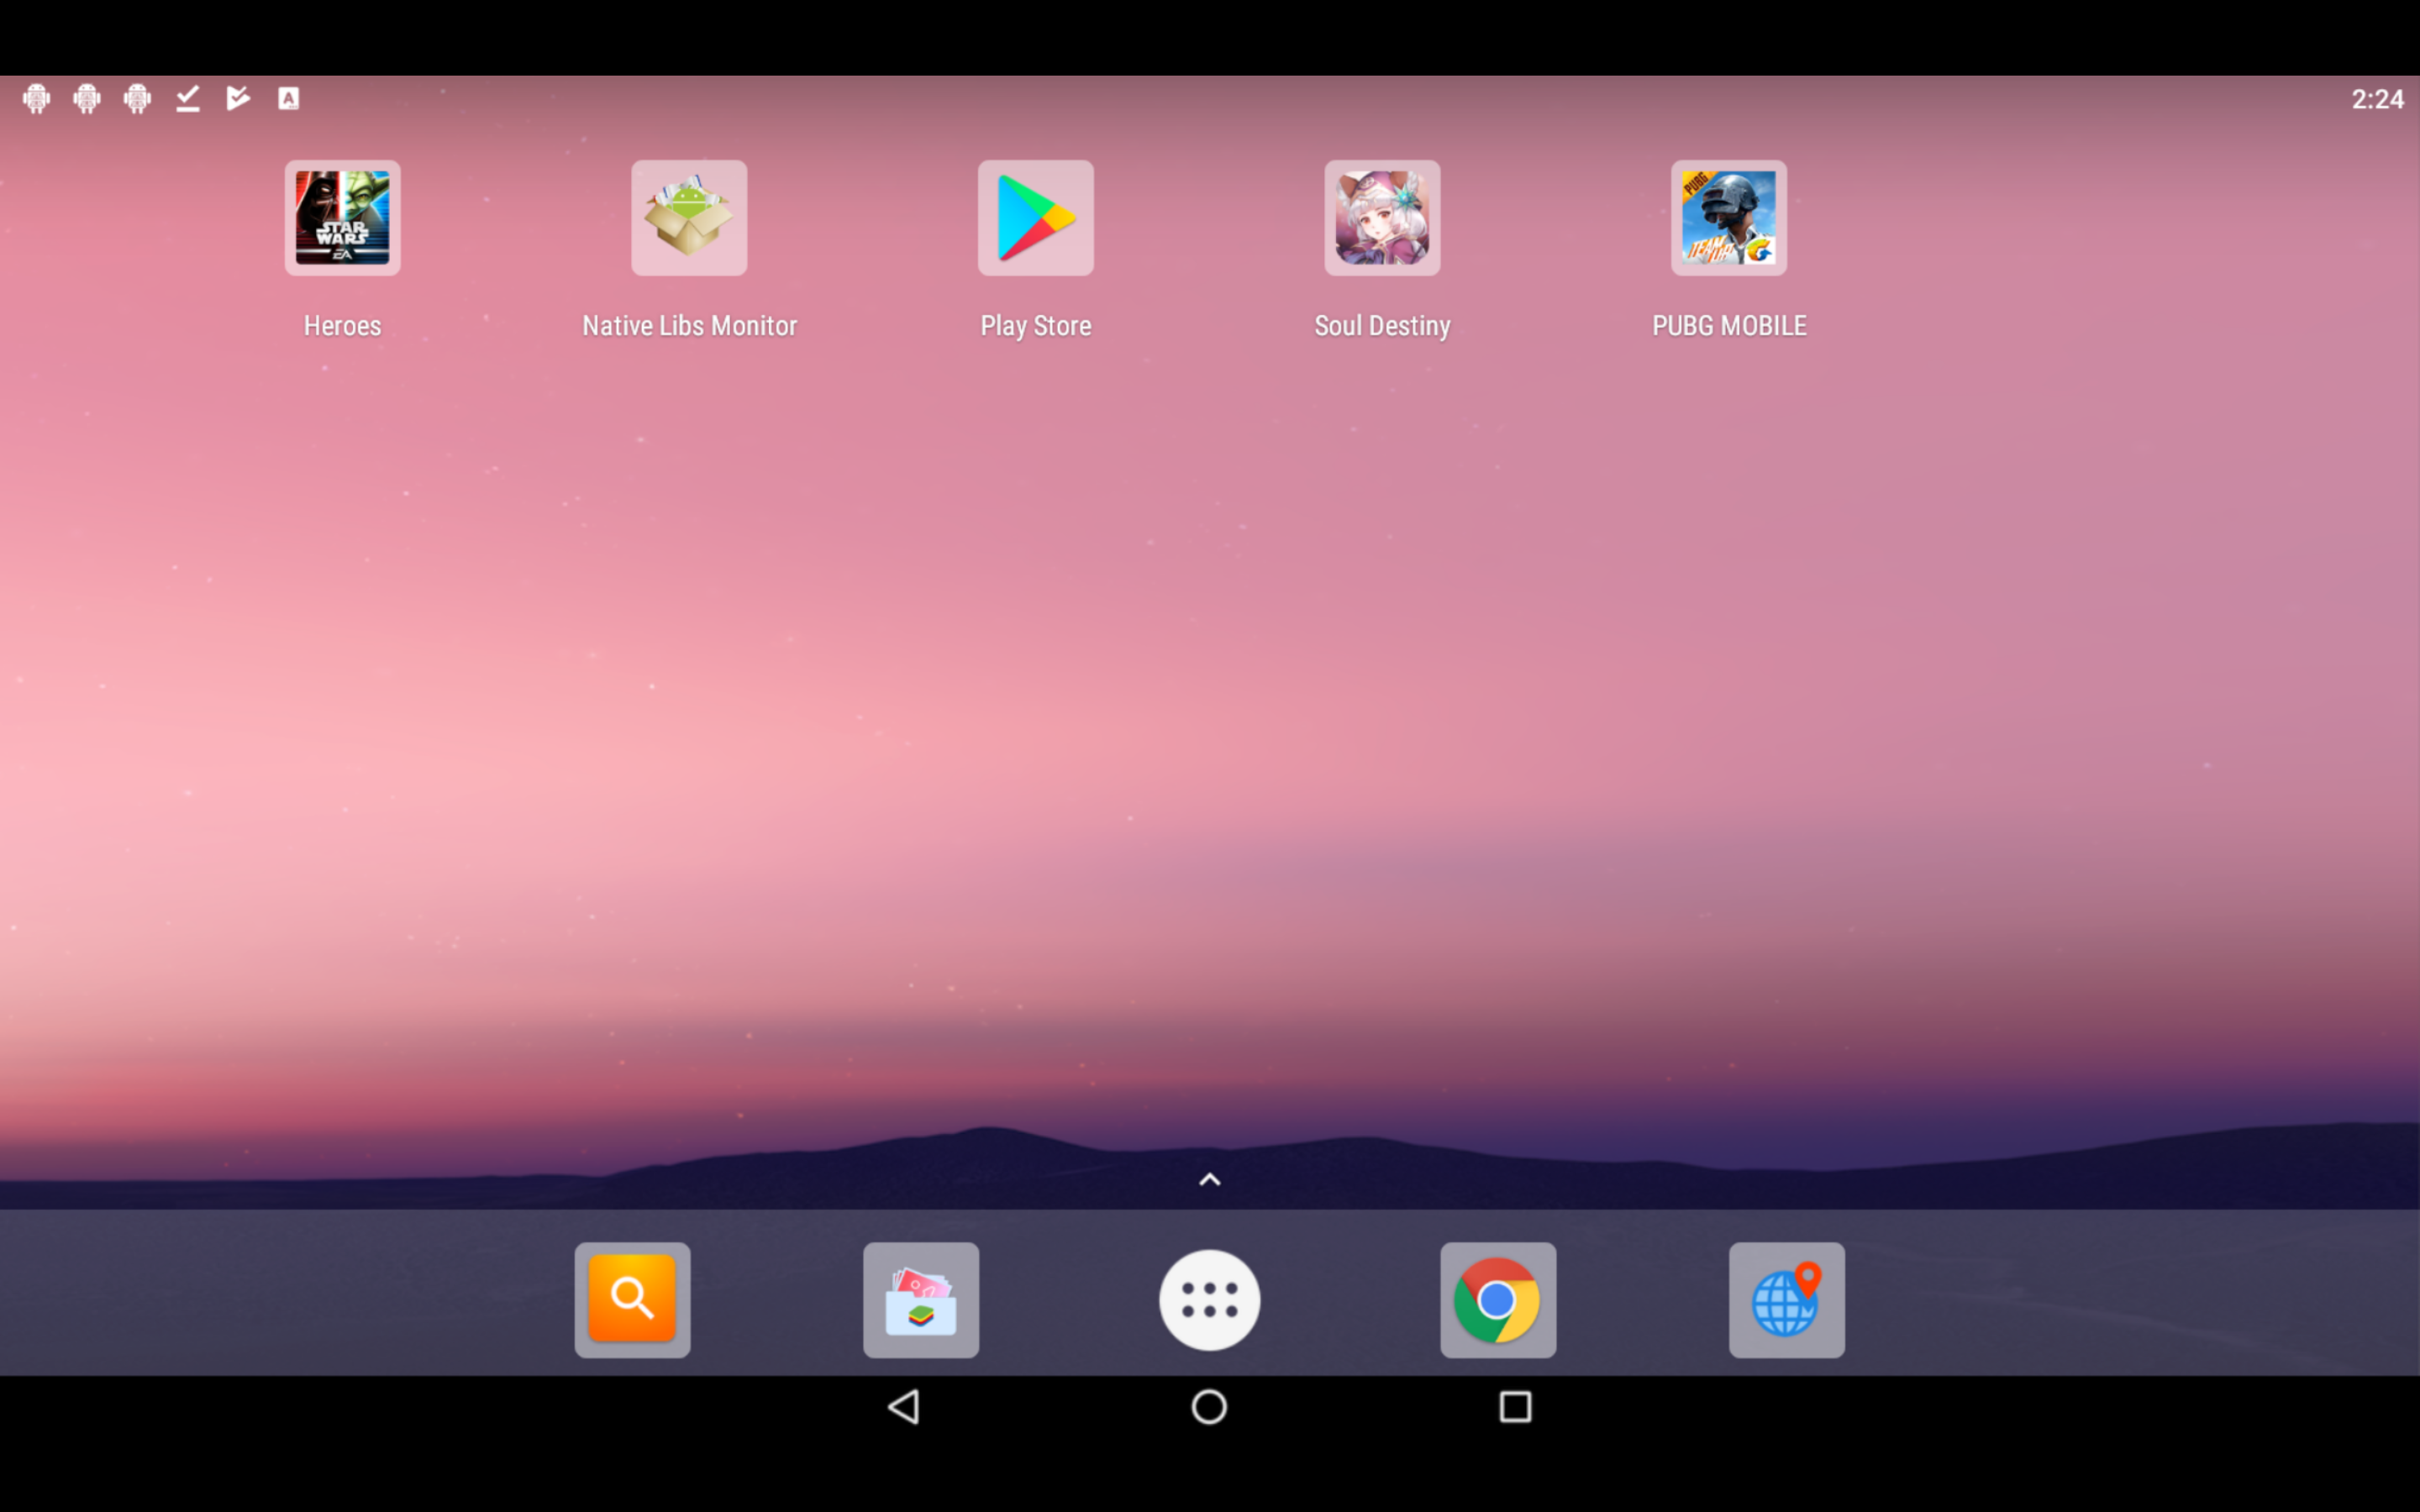The height and width of the screenshot is (1512, 2420).
Task: Open Canteen or coupon app in dock
Action: pyautogui.click(x=920, y=1299)
